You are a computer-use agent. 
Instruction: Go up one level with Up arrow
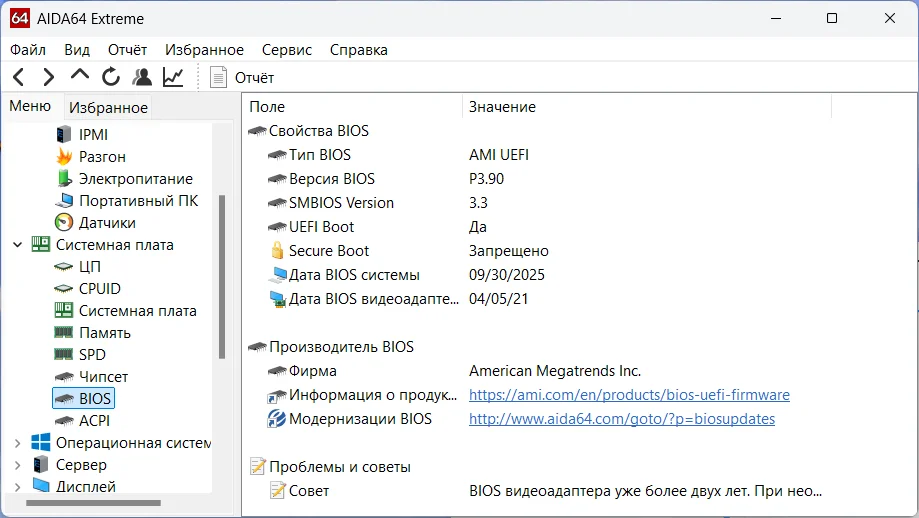tap(80, 76)
